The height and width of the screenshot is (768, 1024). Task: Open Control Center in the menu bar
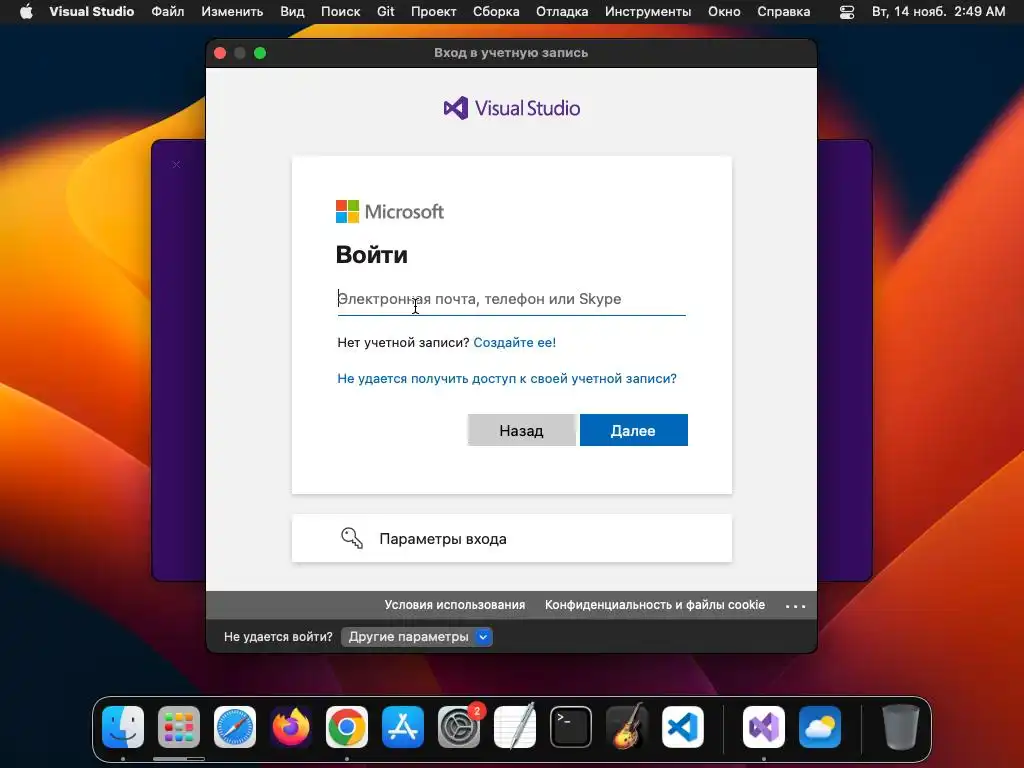[x=846, y=12]
